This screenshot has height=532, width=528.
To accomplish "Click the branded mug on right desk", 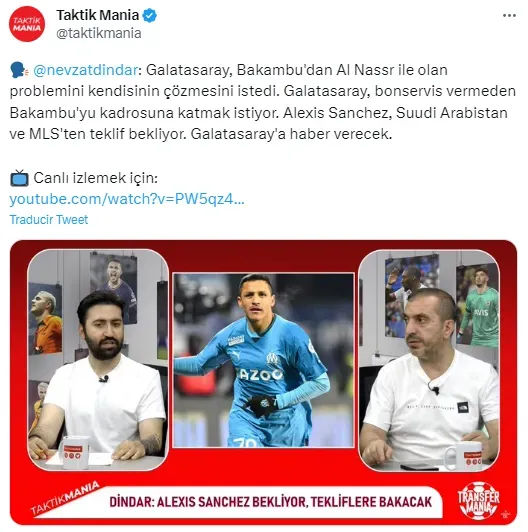I will pyautogui.click(x=466, y=456).
